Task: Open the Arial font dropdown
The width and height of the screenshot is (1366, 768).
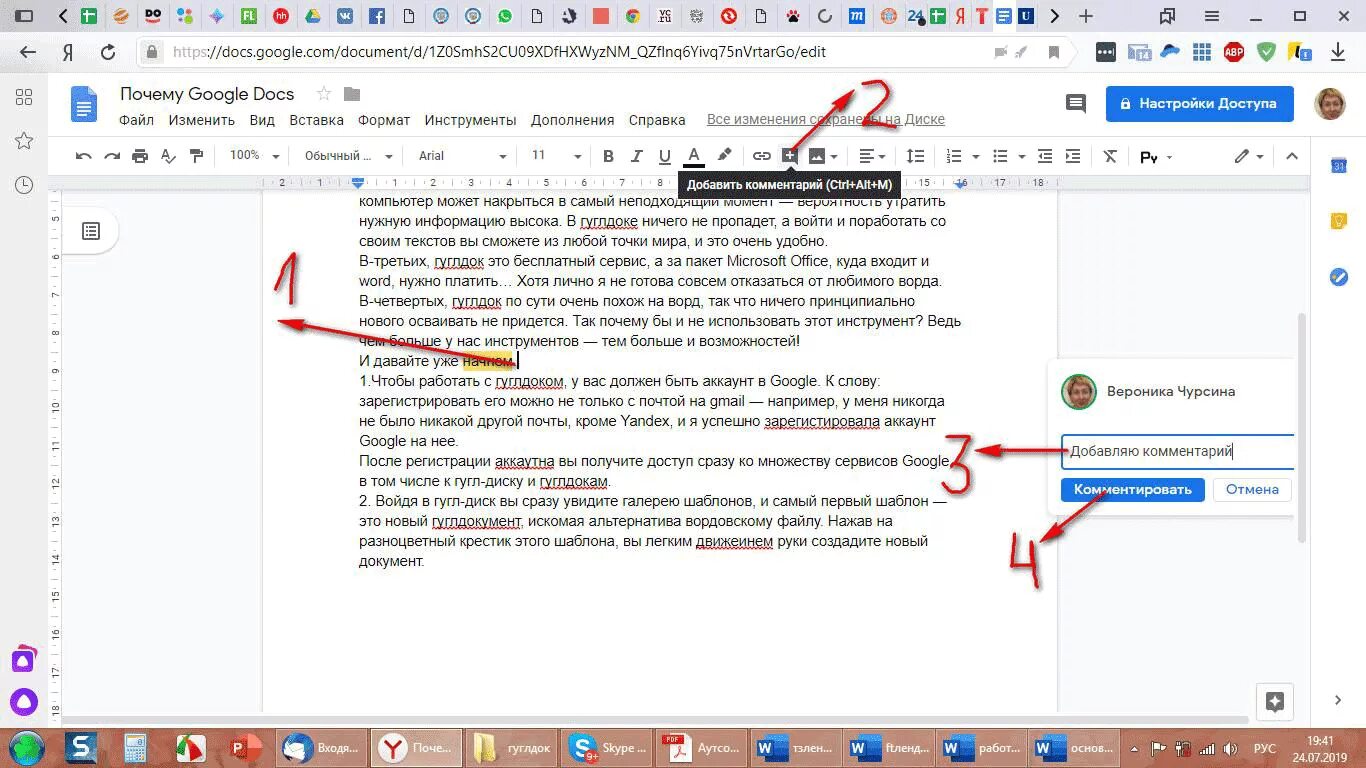Action: click(463, 156)
